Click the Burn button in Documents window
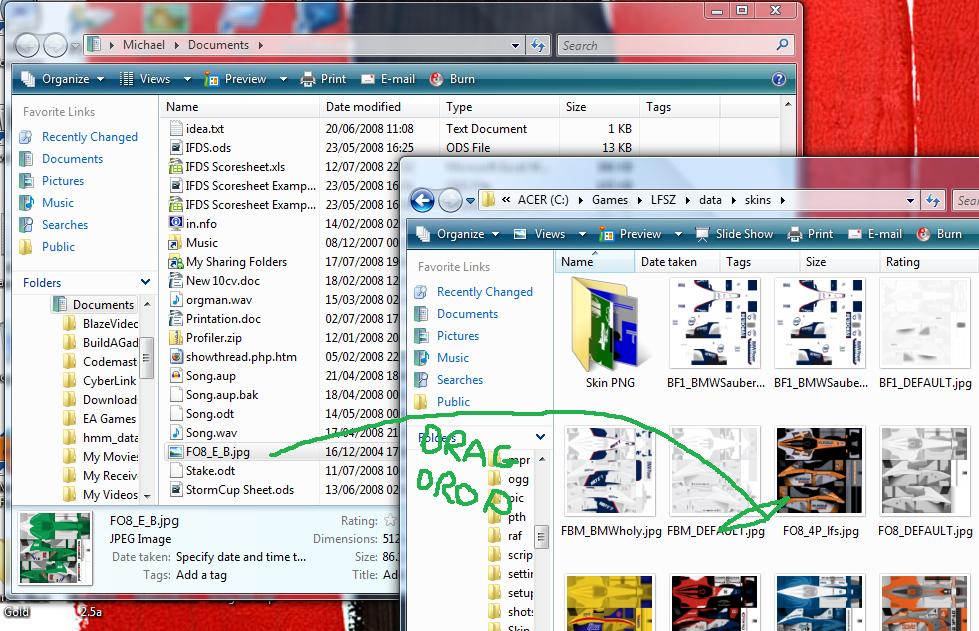Viewport: 979px width, 631px height. tap(453, 79)
